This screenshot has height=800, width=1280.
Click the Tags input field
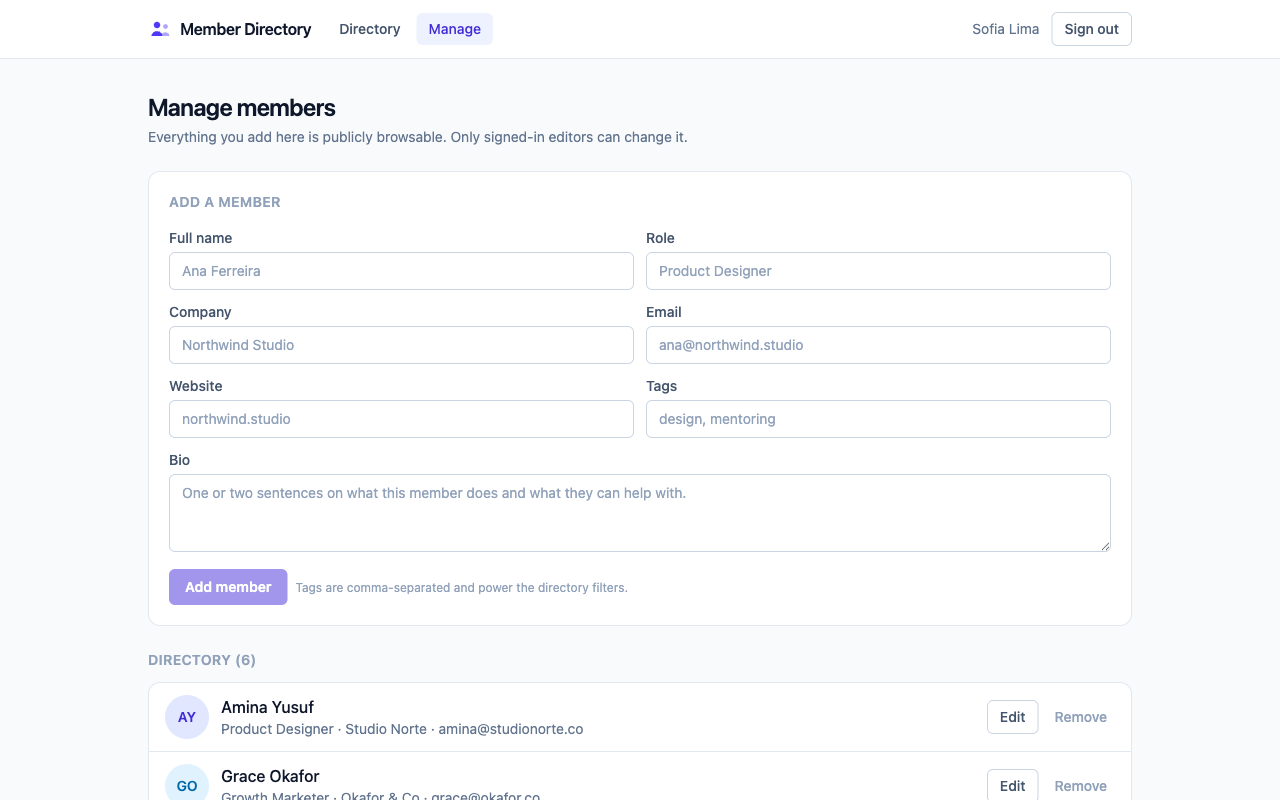tap(878, 419)
